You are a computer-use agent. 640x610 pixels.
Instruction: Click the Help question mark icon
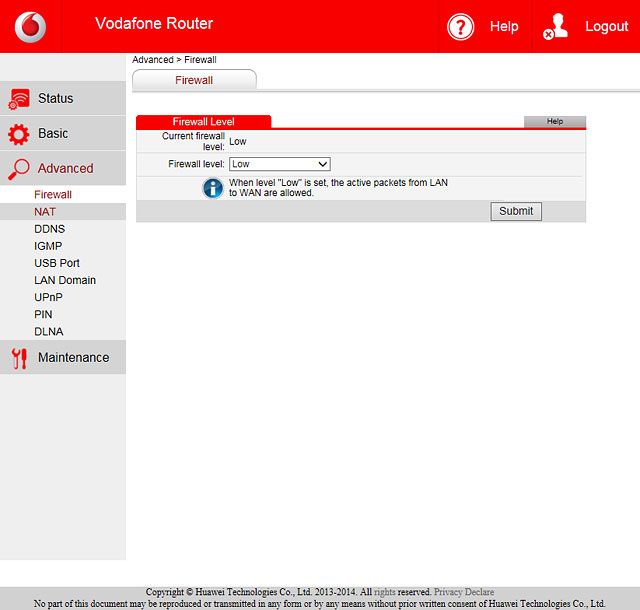click(460, 27)
